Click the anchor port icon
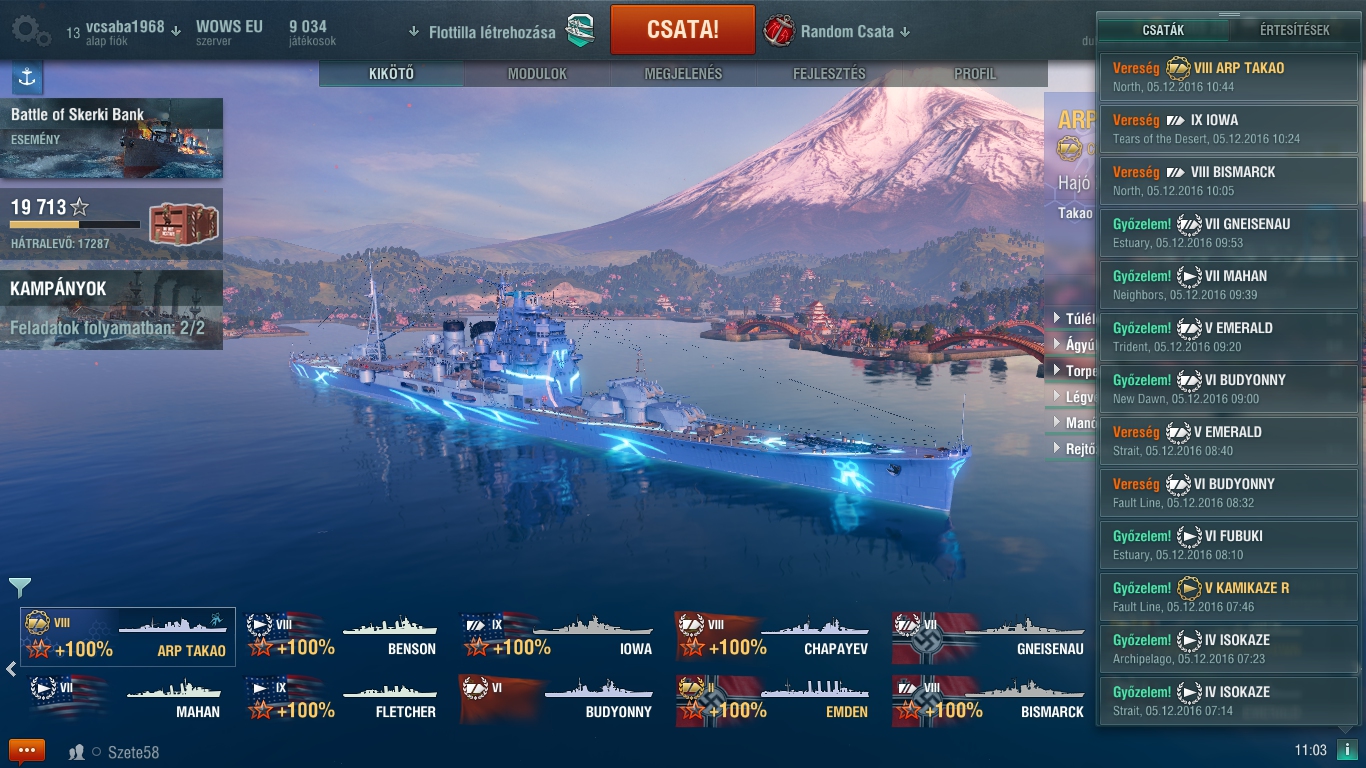Image resolution: width=1366 pixels, height=768 pixels. tap(27, 78)
